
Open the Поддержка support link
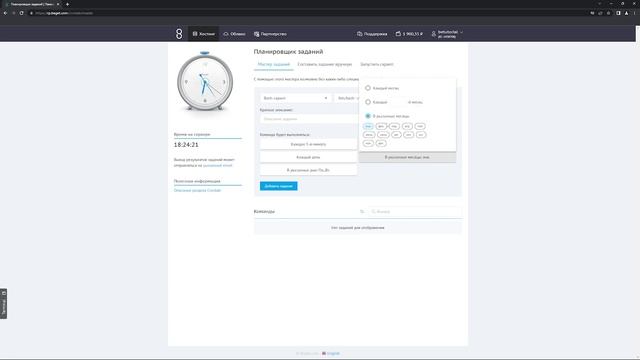372,34
